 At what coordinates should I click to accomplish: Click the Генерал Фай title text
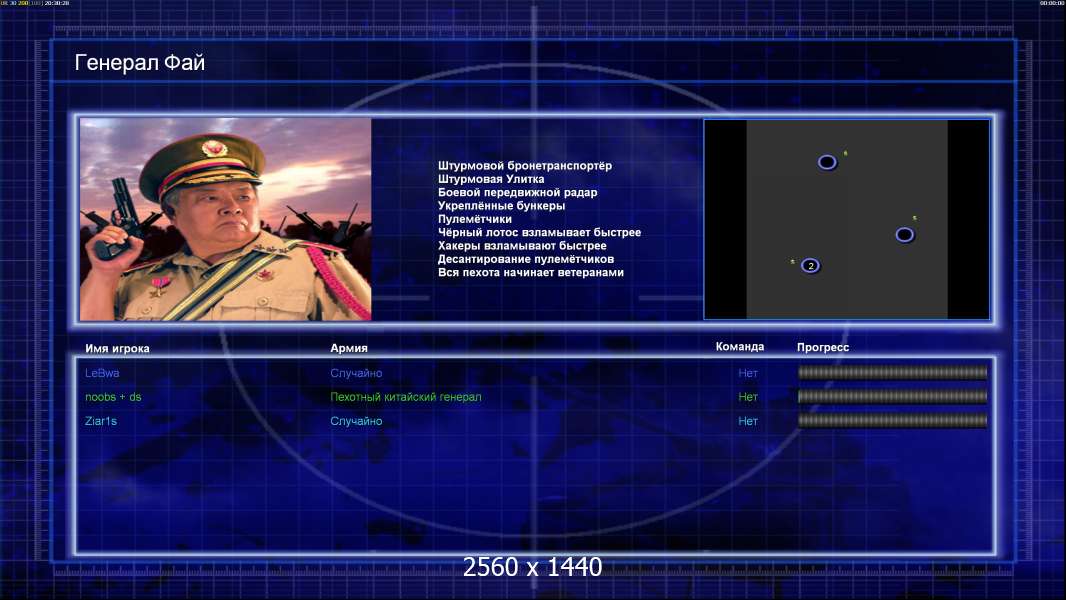click(139, 63)
